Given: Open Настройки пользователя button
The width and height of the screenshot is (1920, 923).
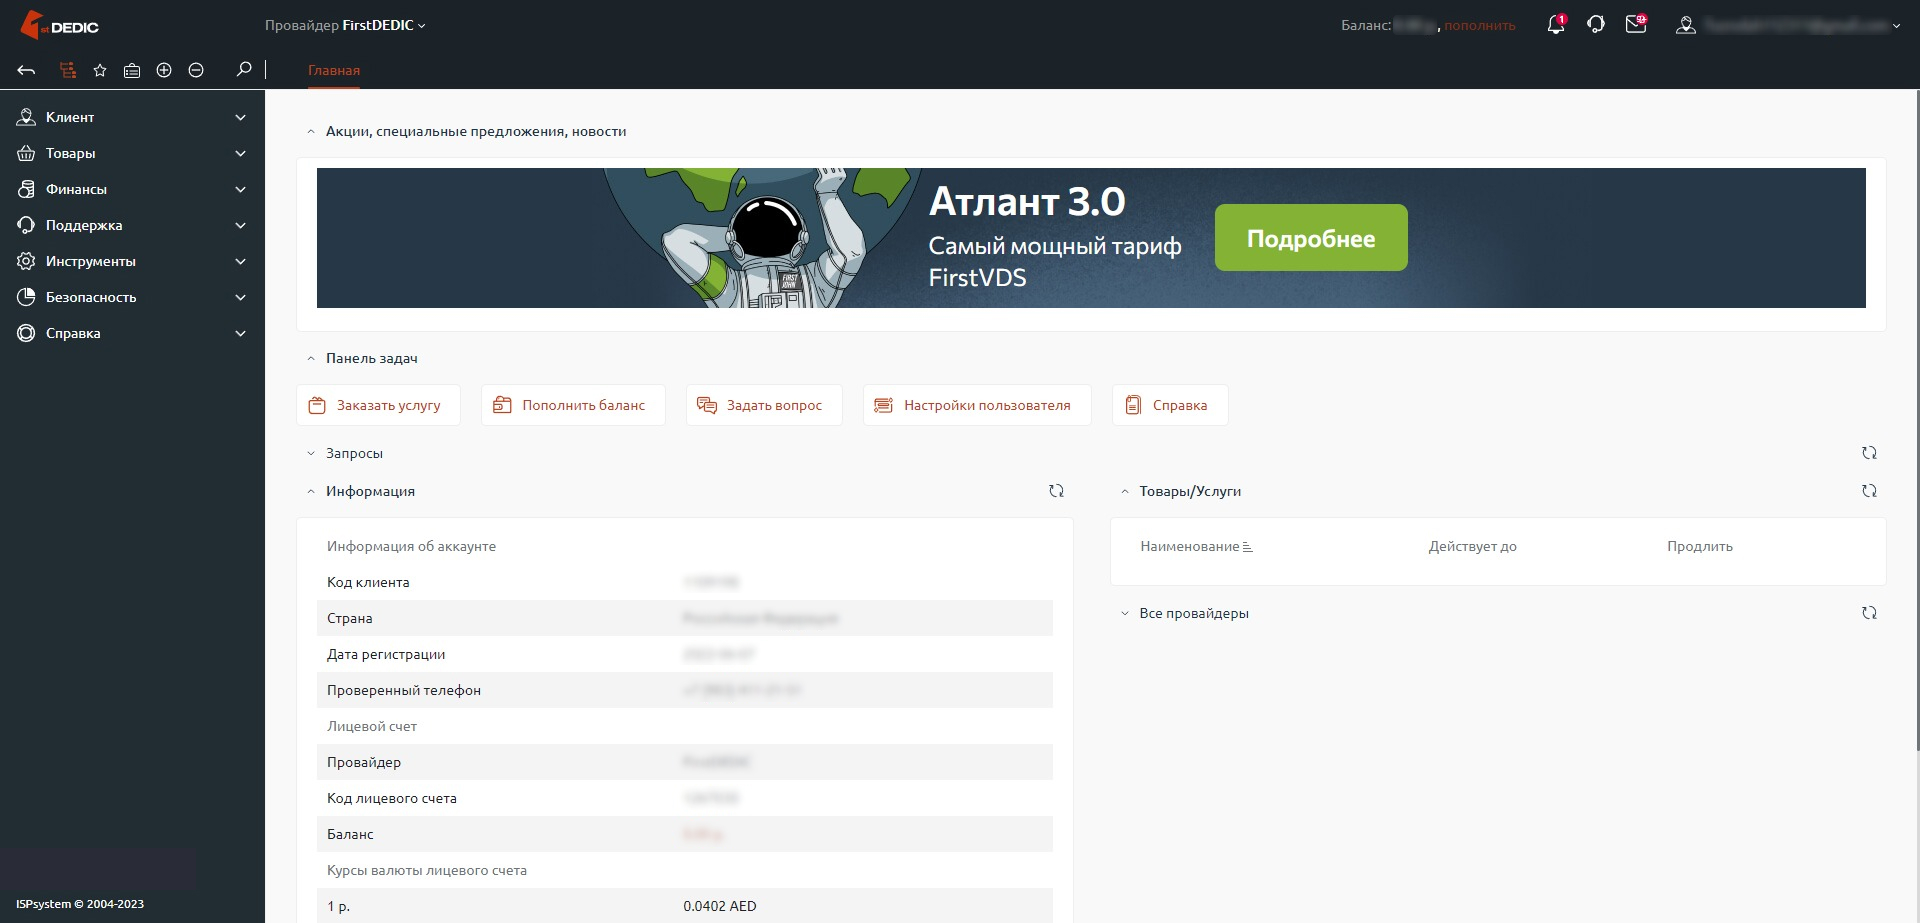Looking at the screenshot, I should click(977, 405).
